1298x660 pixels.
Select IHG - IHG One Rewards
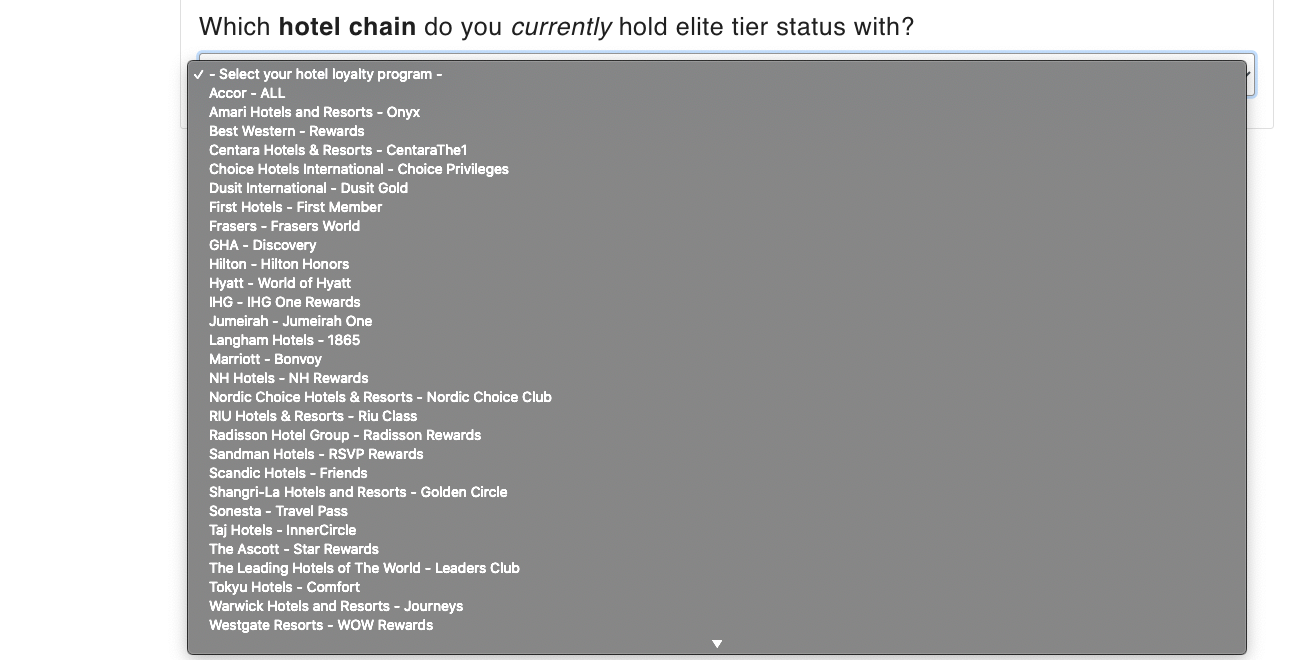tap(716, 302)
